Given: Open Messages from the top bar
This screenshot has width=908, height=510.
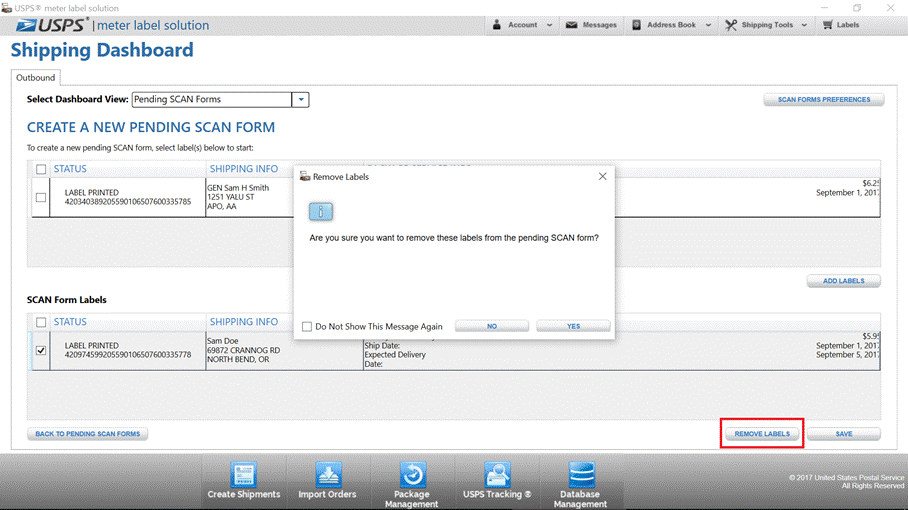Looking at the screenshot, I should click(x=591, y=25).
